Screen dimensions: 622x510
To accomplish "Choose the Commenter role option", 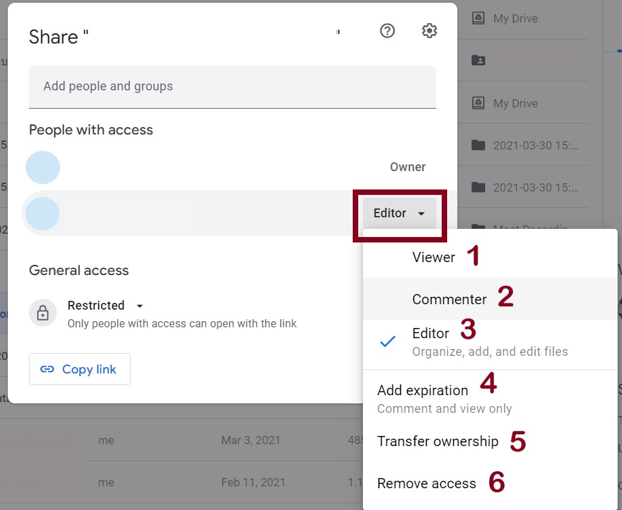I will 449,299.
